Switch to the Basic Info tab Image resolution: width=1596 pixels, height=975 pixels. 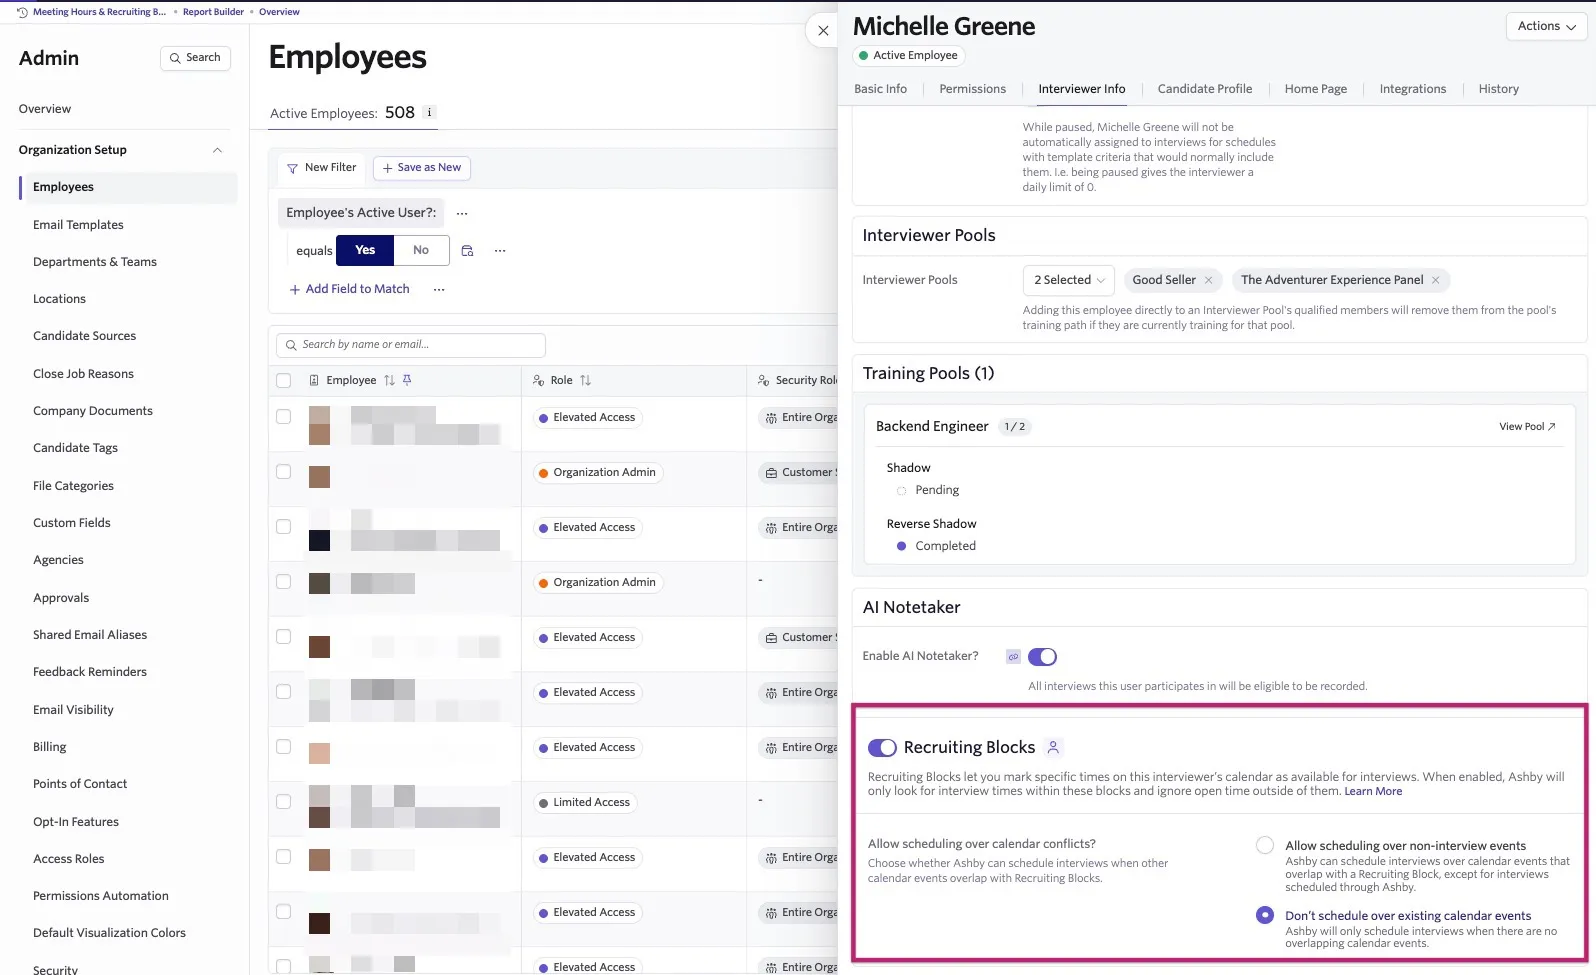[880, 89]
